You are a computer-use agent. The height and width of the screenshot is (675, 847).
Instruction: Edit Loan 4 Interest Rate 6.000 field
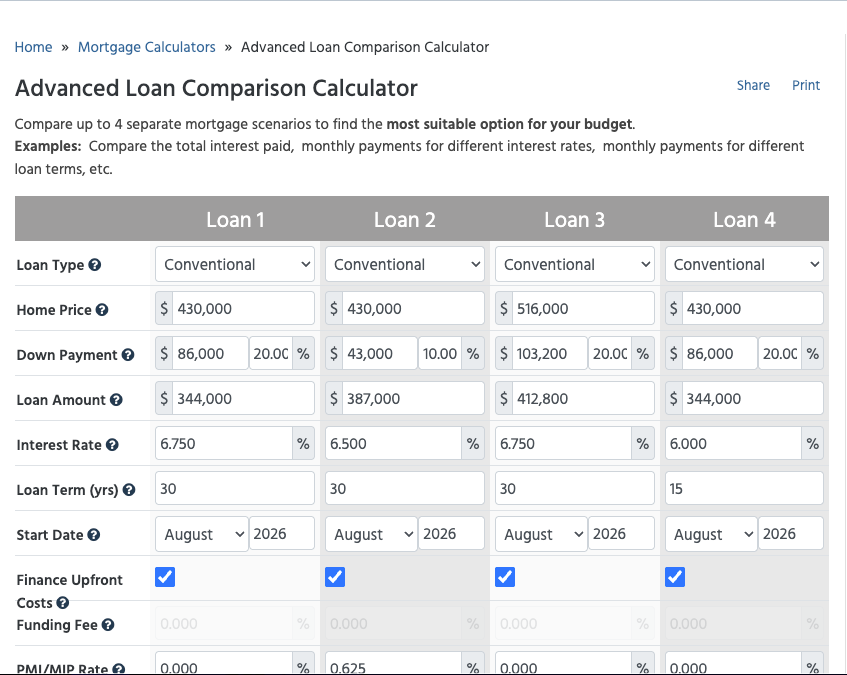(x=733, y=443)
